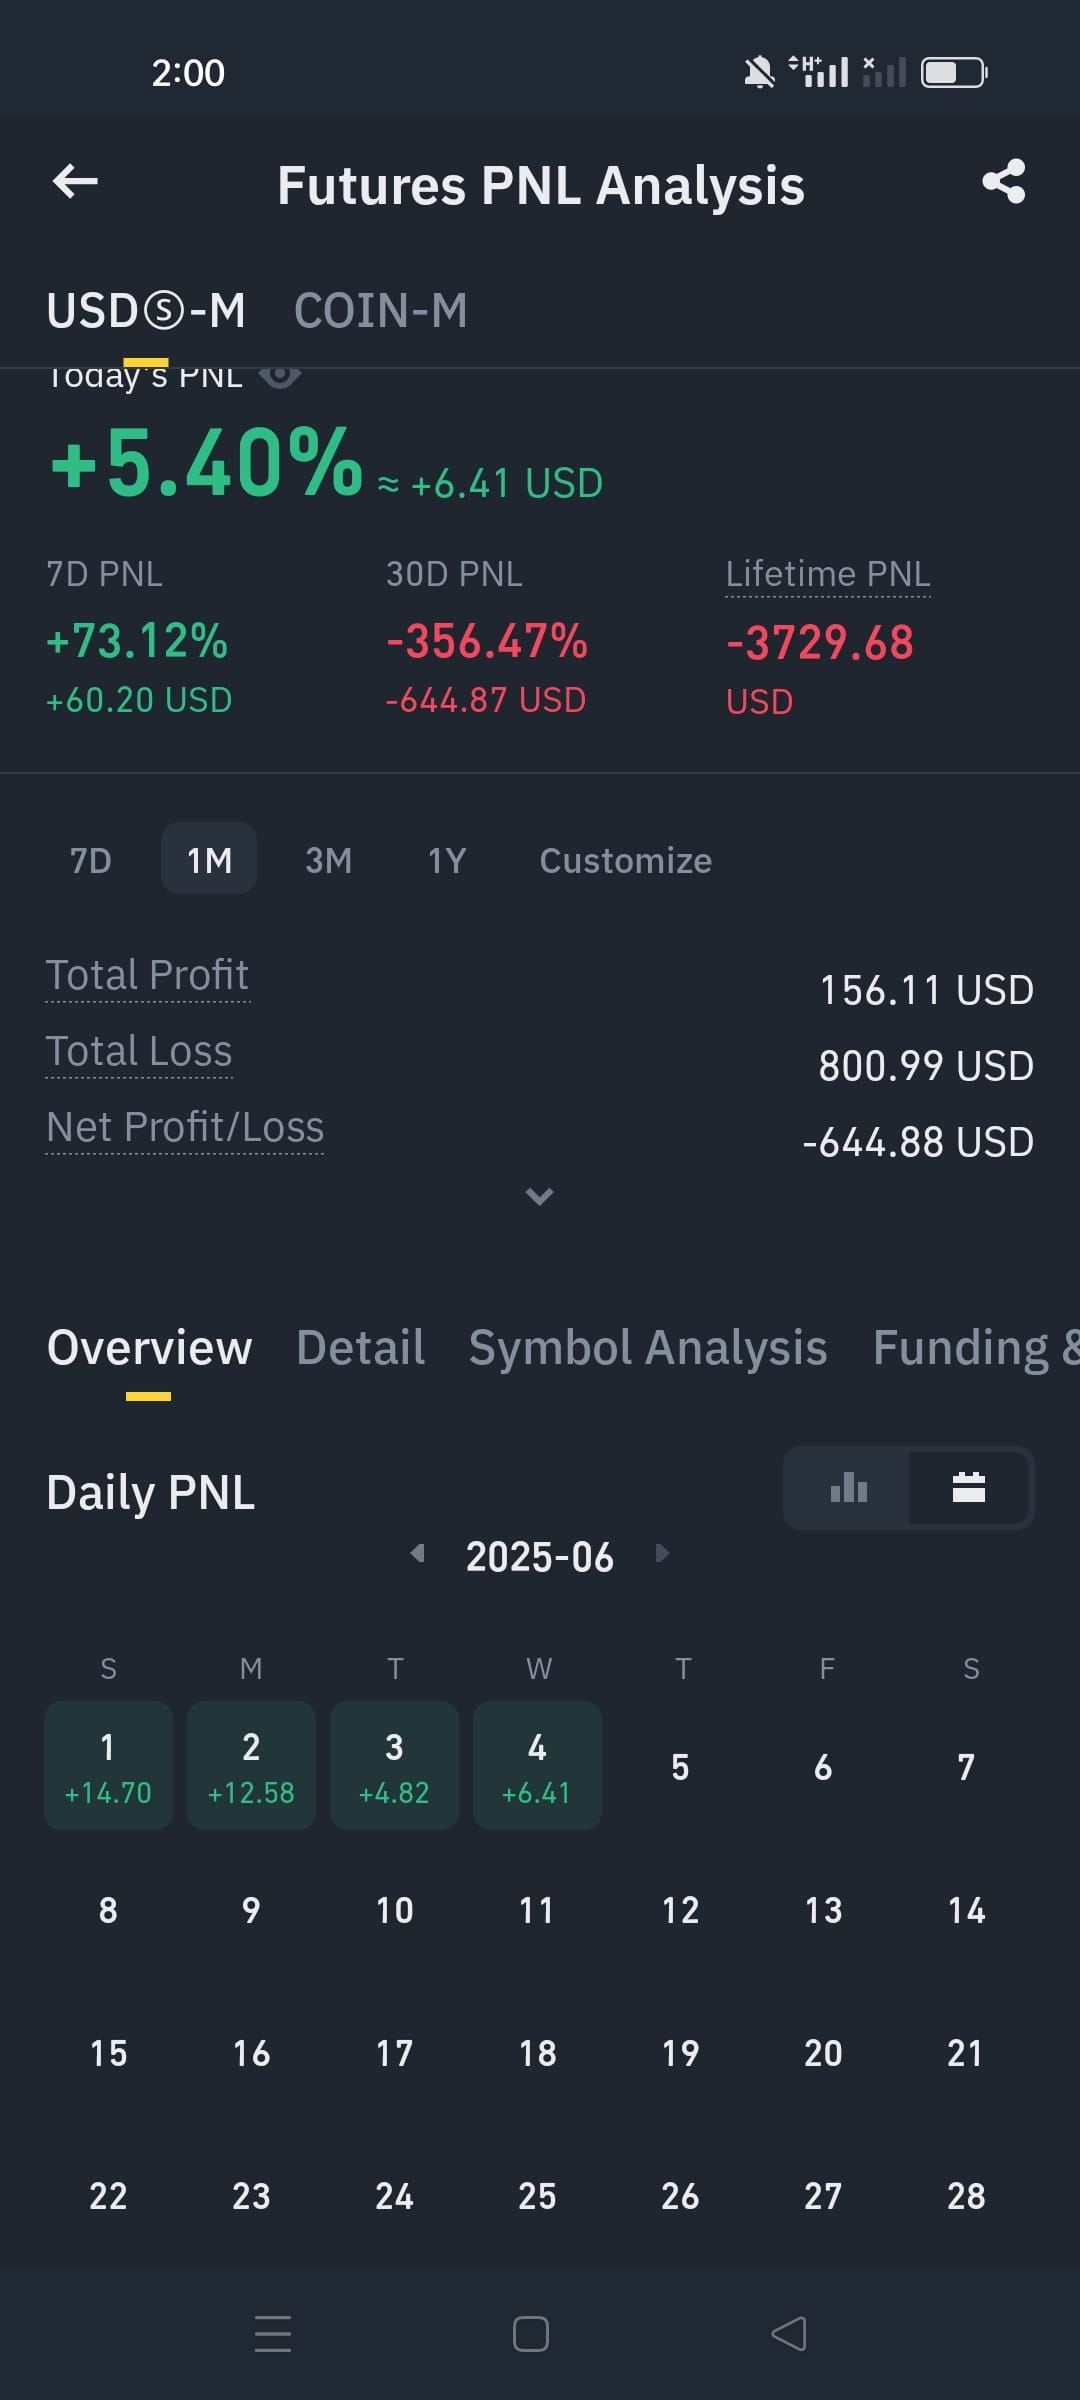Go to previous month arrow
This screenshot has width=1080, height=2400.
[418, 1553]
